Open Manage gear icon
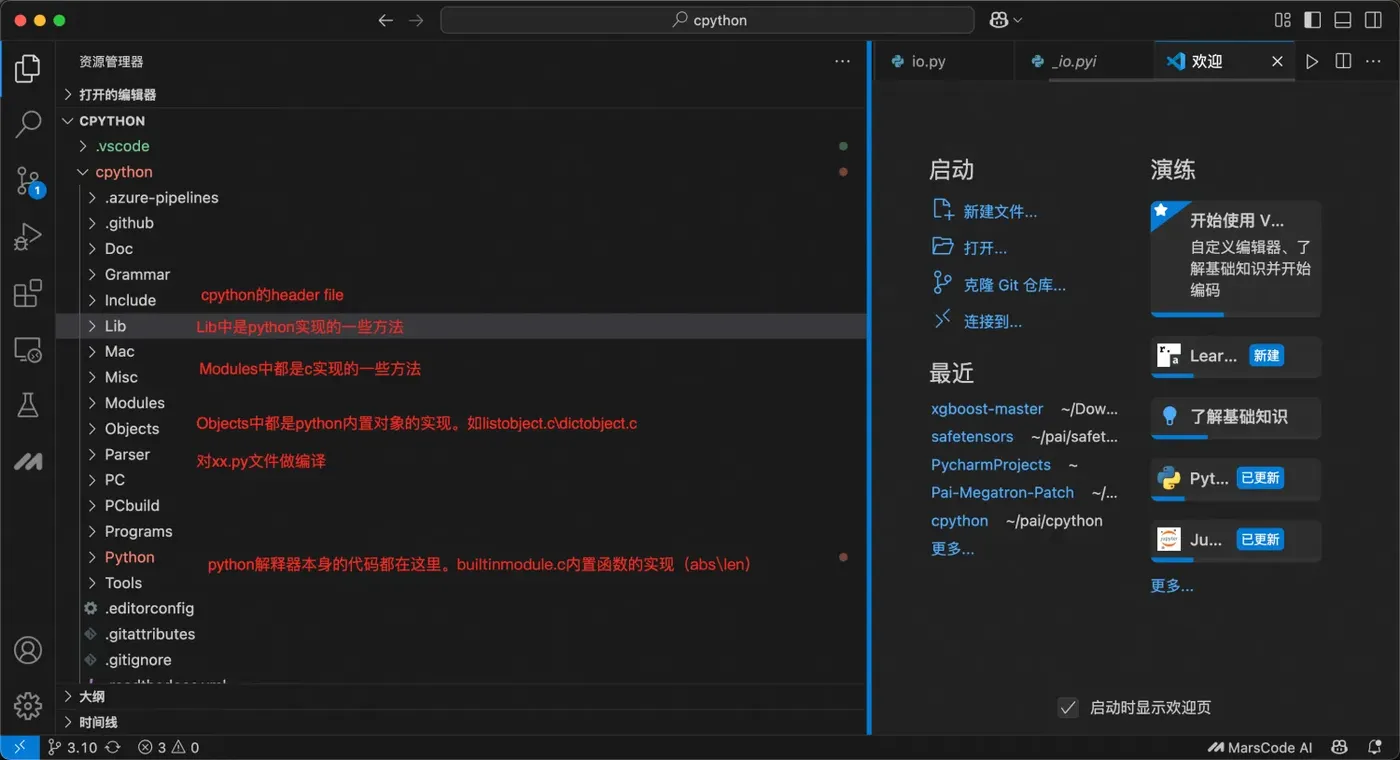1400x760 pixels. pyautogui.click(x=28, y=705)
